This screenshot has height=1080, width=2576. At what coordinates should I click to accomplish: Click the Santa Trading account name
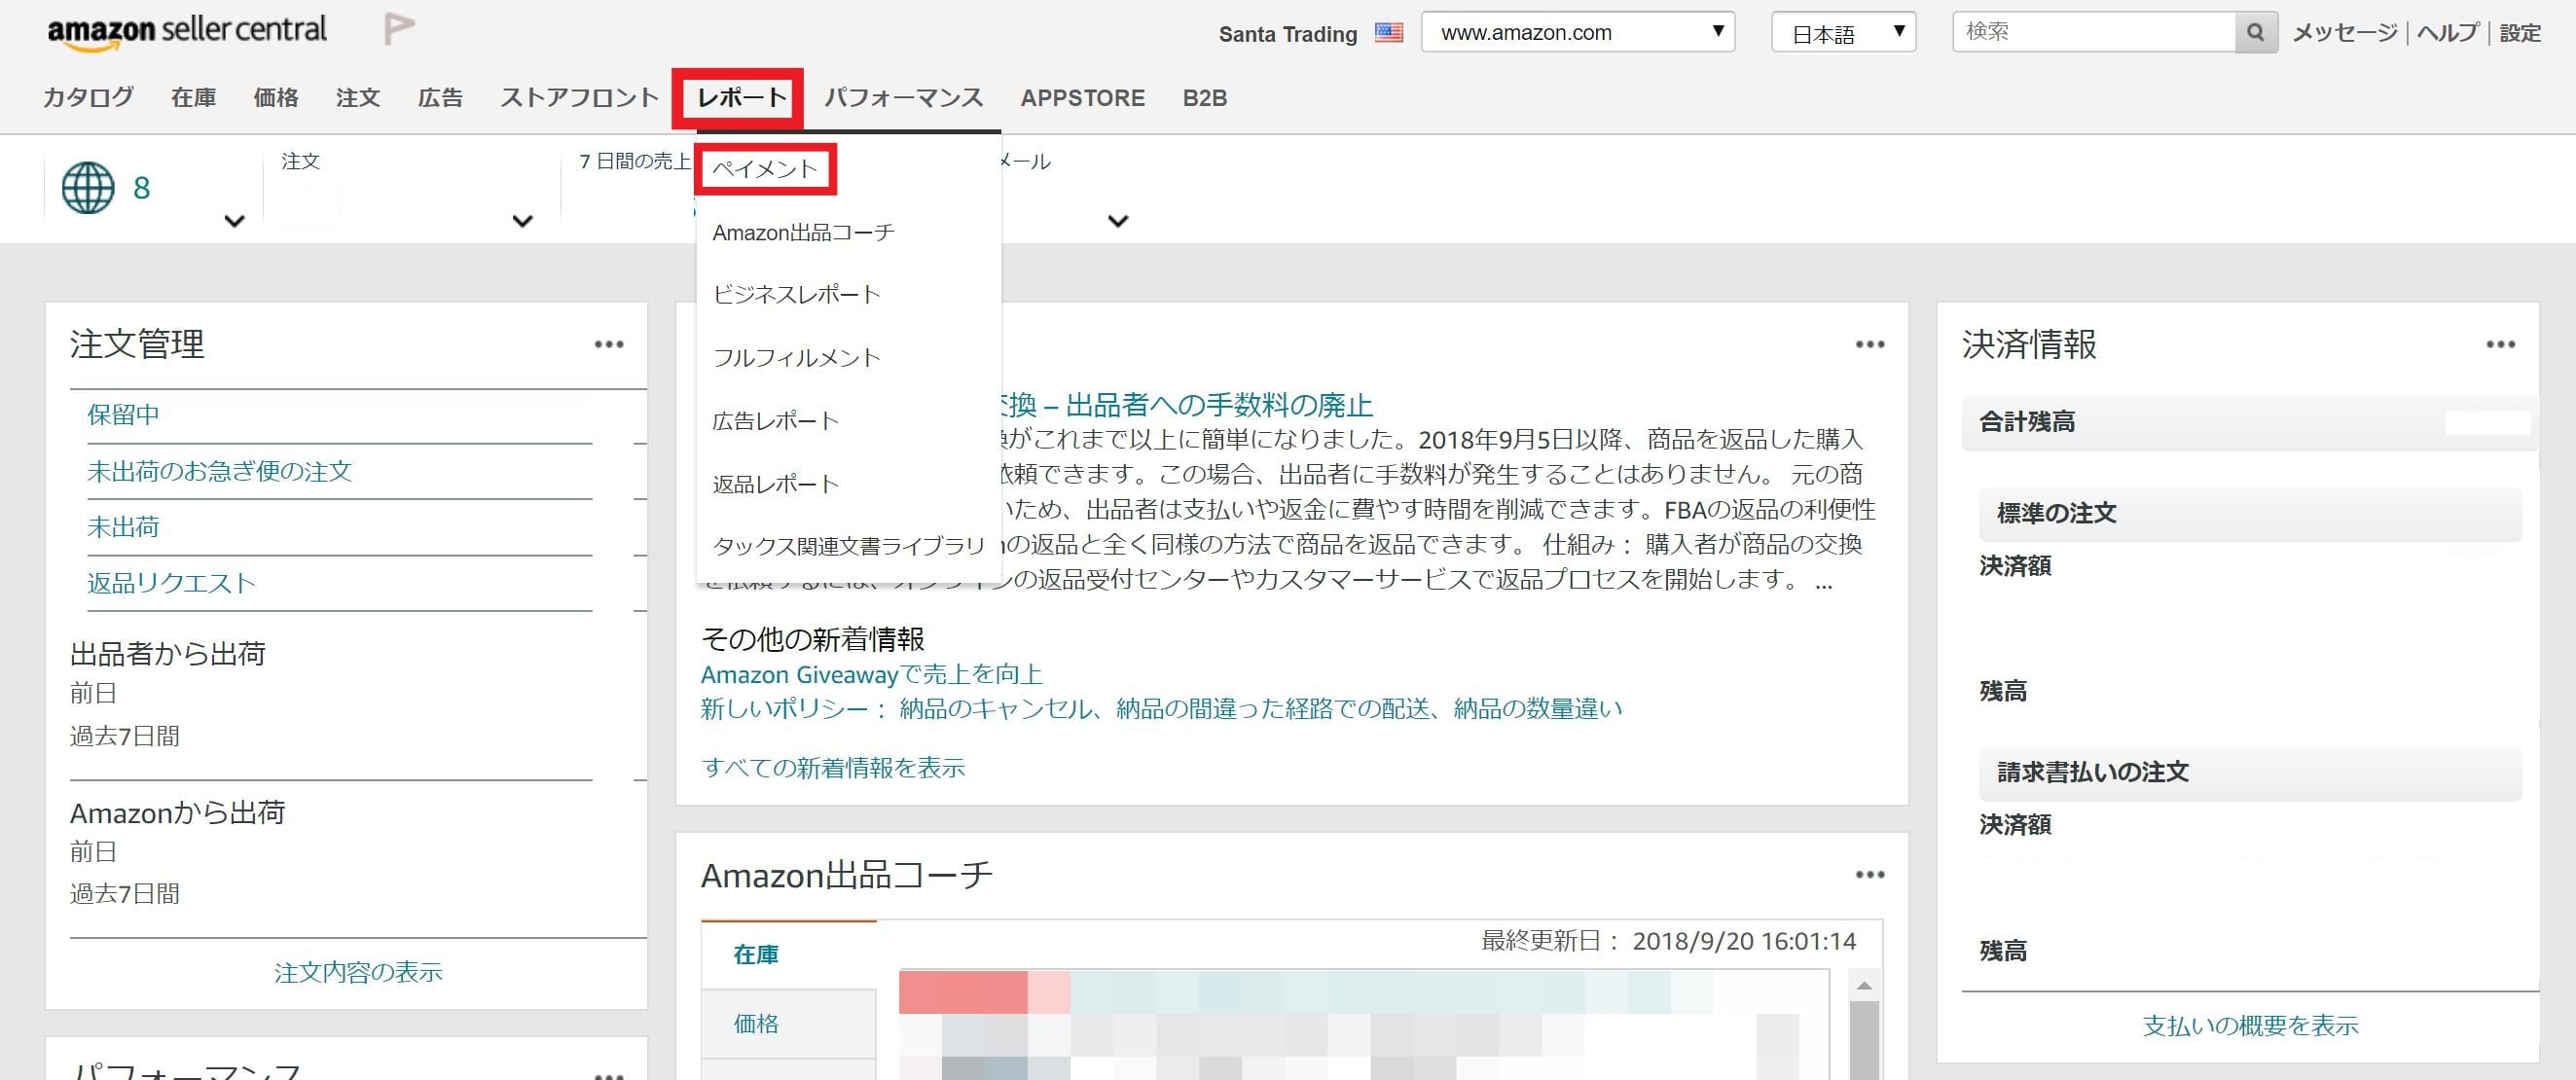1288,34
